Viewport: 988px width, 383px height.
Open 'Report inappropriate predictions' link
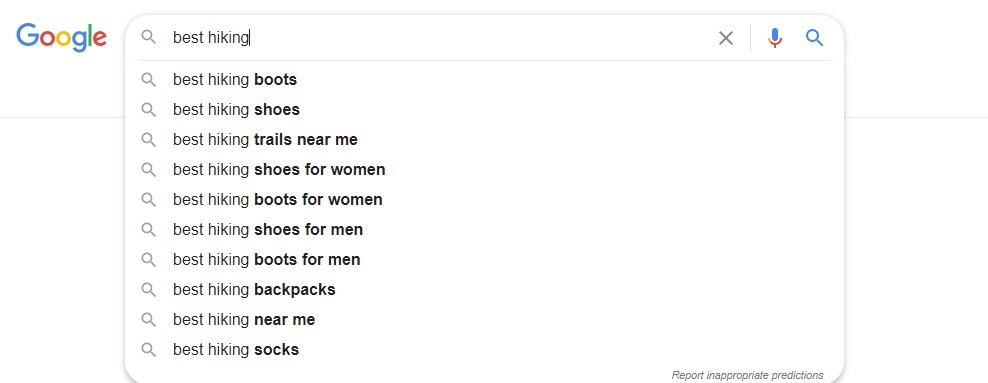pos(747,375)
